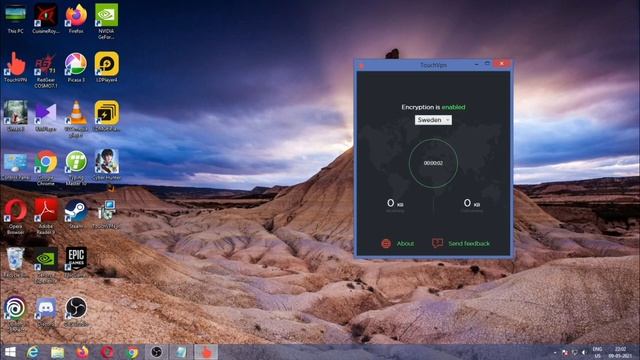Open Opera from the taskbar
Viewport: 640px width, 360px height.
[x=107, y=352]
